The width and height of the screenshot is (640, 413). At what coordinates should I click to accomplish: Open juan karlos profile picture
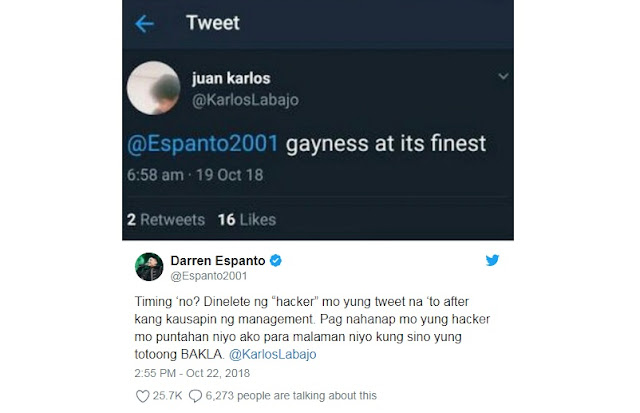[x=153, y=88]
